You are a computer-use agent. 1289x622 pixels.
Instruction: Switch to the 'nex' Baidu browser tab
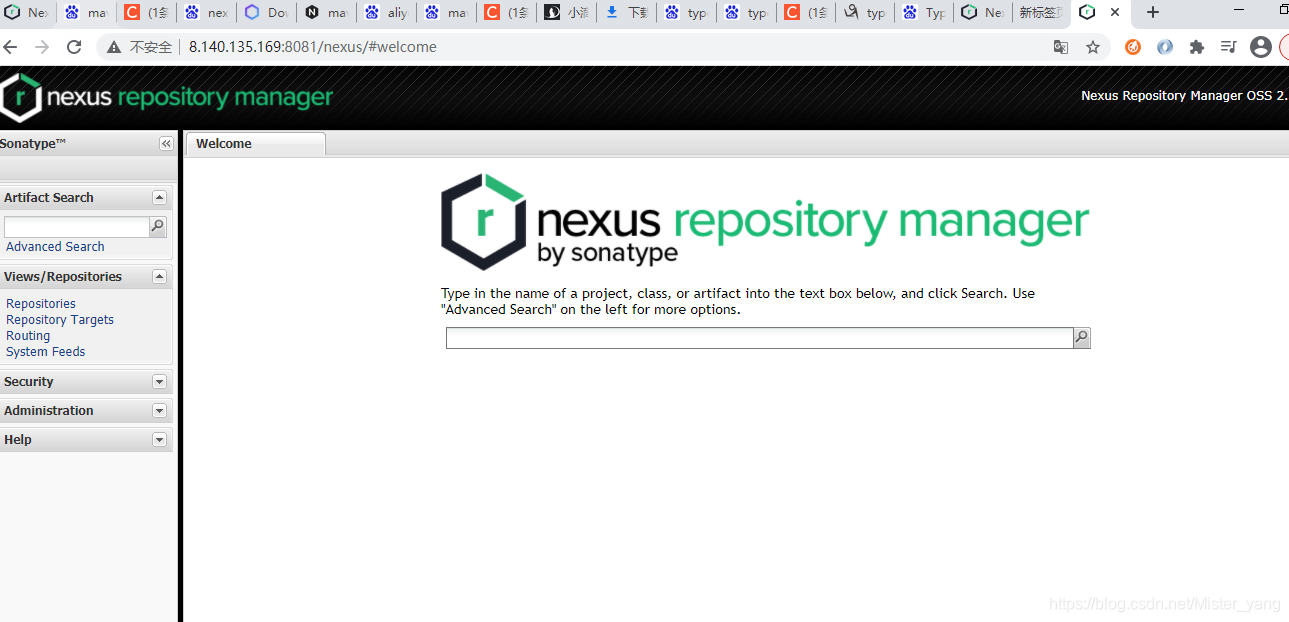[x=206, y=12]
